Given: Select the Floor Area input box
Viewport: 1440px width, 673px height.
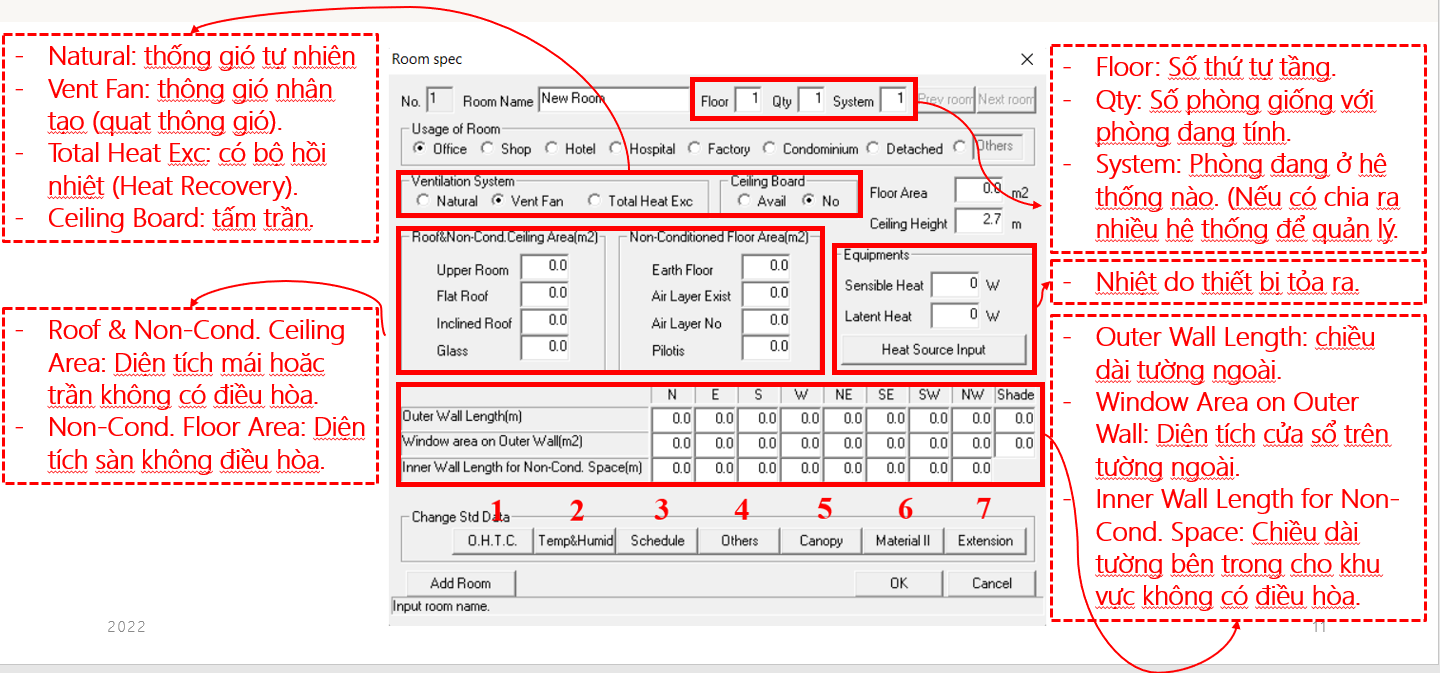Looking at the screenshot, I should (x=979, y=190).
